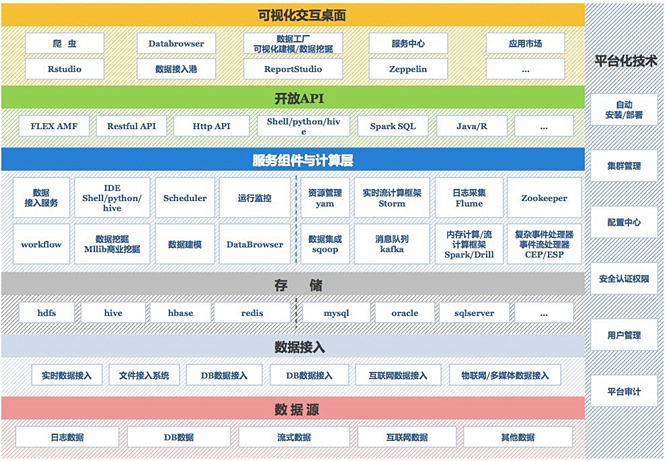Select the 内存计算/流计算框架 Spark/Drill box
Viewport: 666px width, 461px height.
pos(469,244)
